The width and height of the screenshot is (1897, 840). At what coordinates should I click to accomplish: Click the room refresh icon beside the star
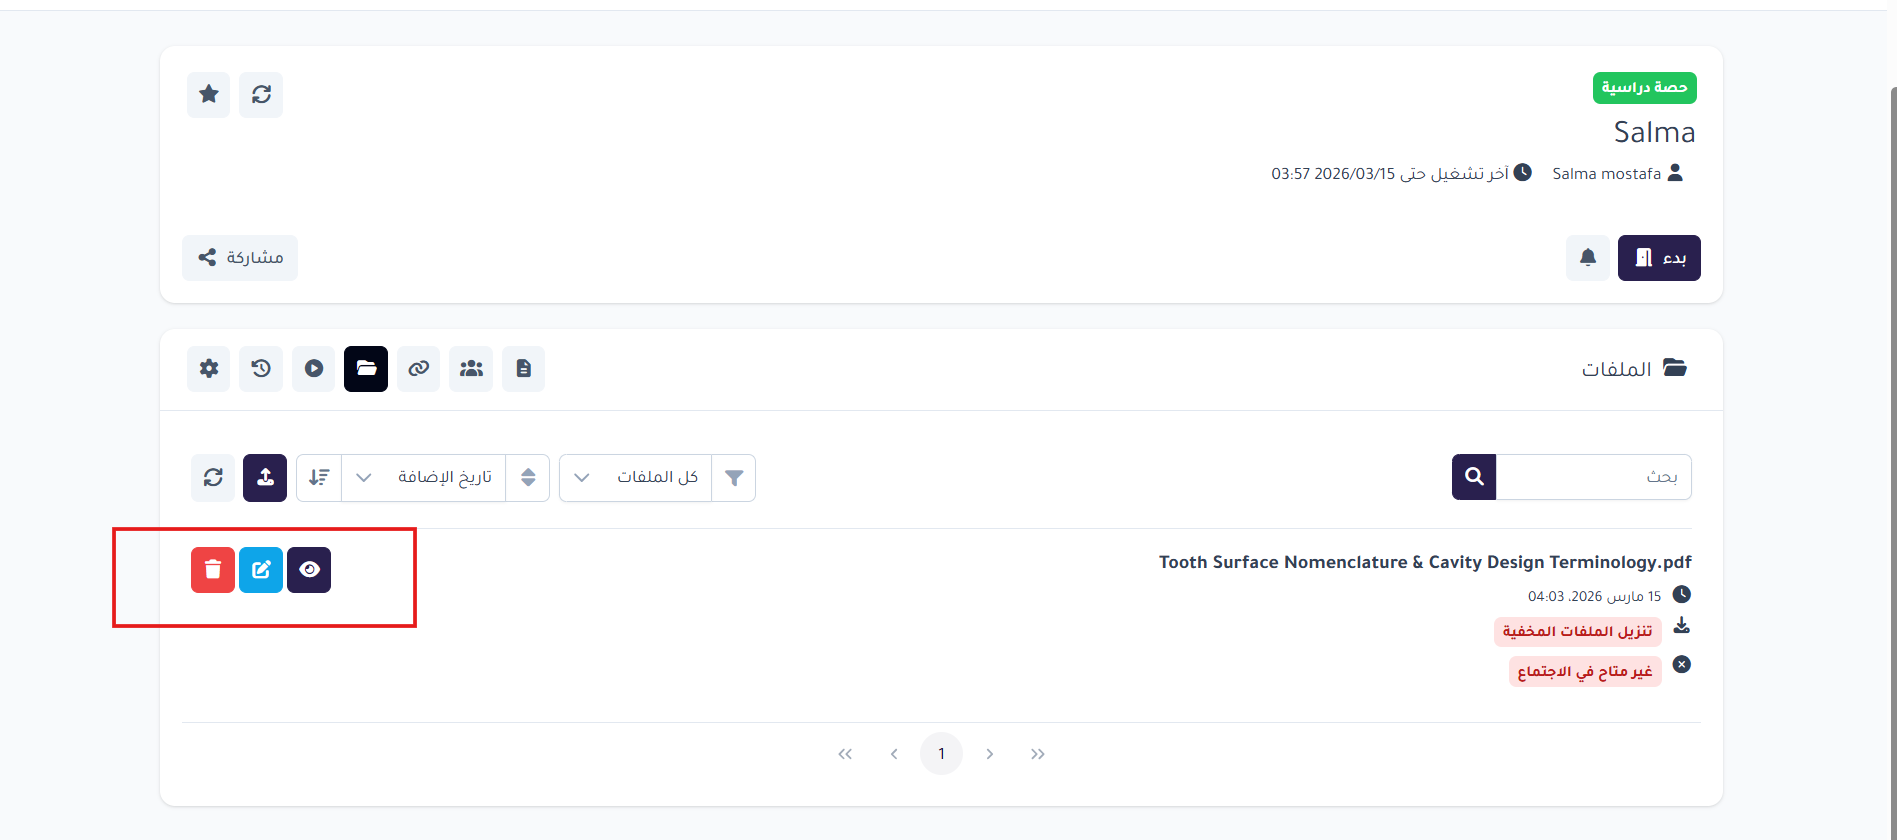261,94
